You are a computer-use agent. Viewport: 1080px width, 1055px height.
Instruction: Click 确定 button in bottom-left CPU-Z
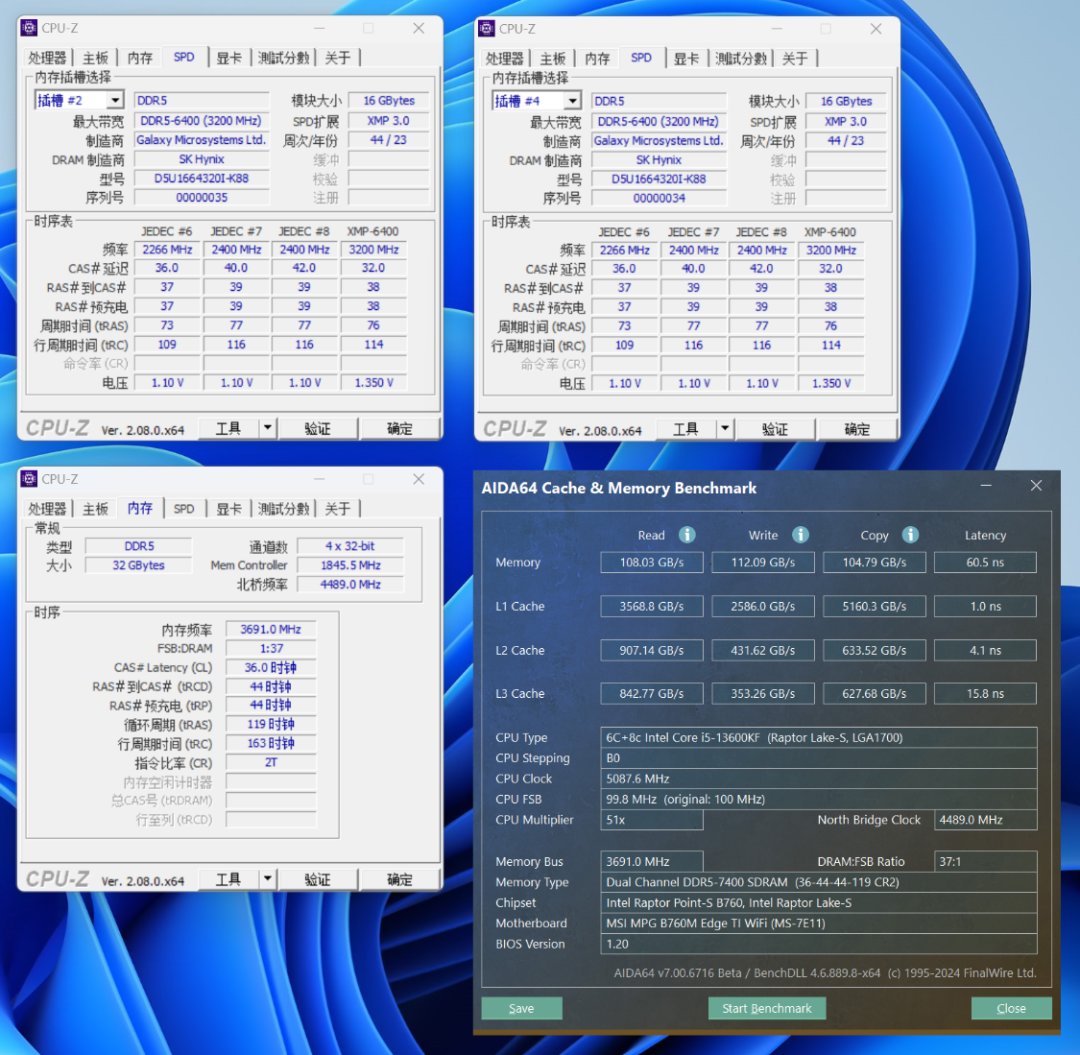399,879
